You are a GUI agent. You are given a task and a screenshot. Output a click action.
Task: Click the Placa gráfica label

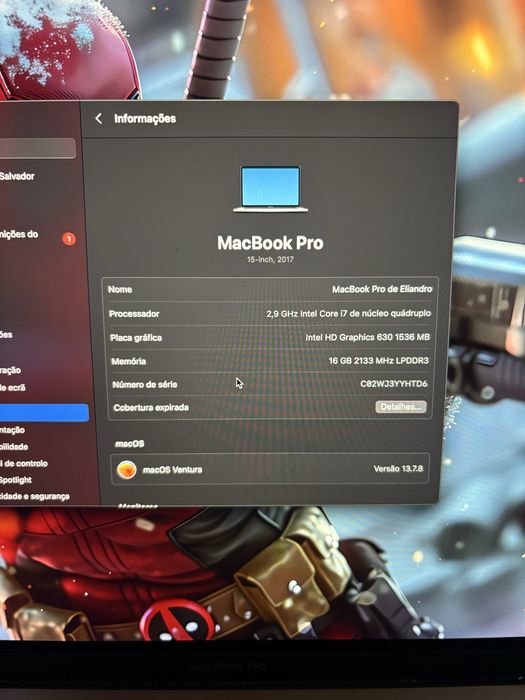(x=136, y=338)
